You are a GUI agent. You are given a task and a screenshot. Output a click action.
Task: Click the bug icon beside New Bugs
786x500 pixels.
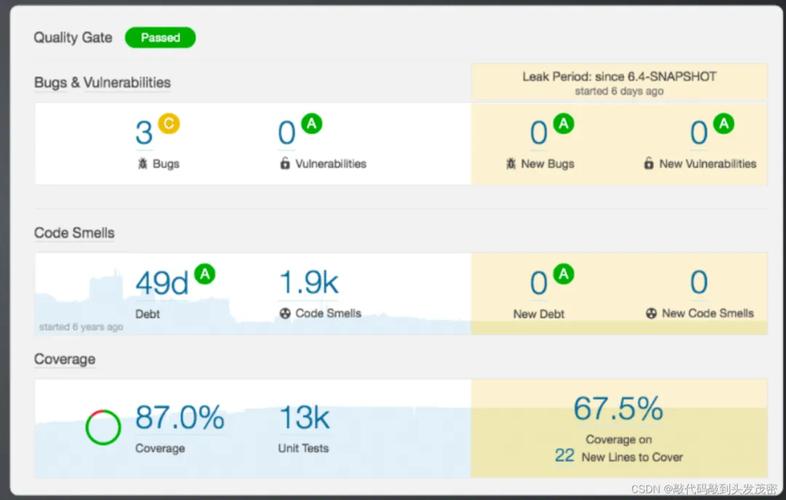tap(510, 164)
